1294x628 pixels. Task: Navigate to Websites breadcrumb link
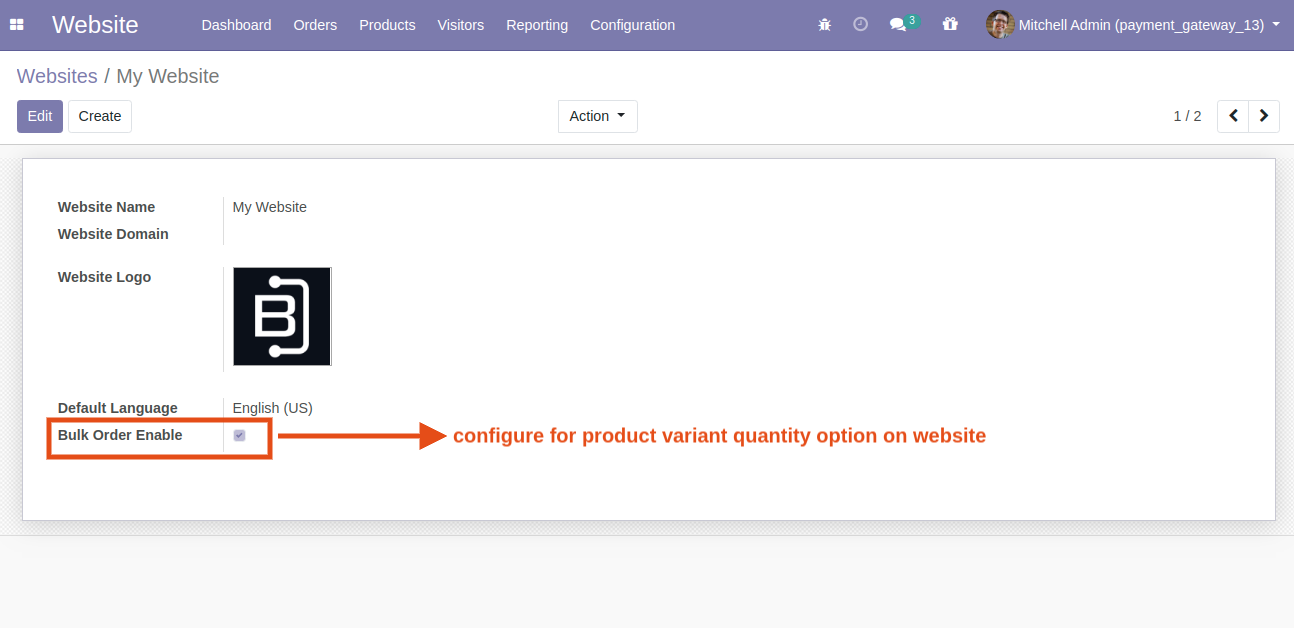(x=57, y=76)
